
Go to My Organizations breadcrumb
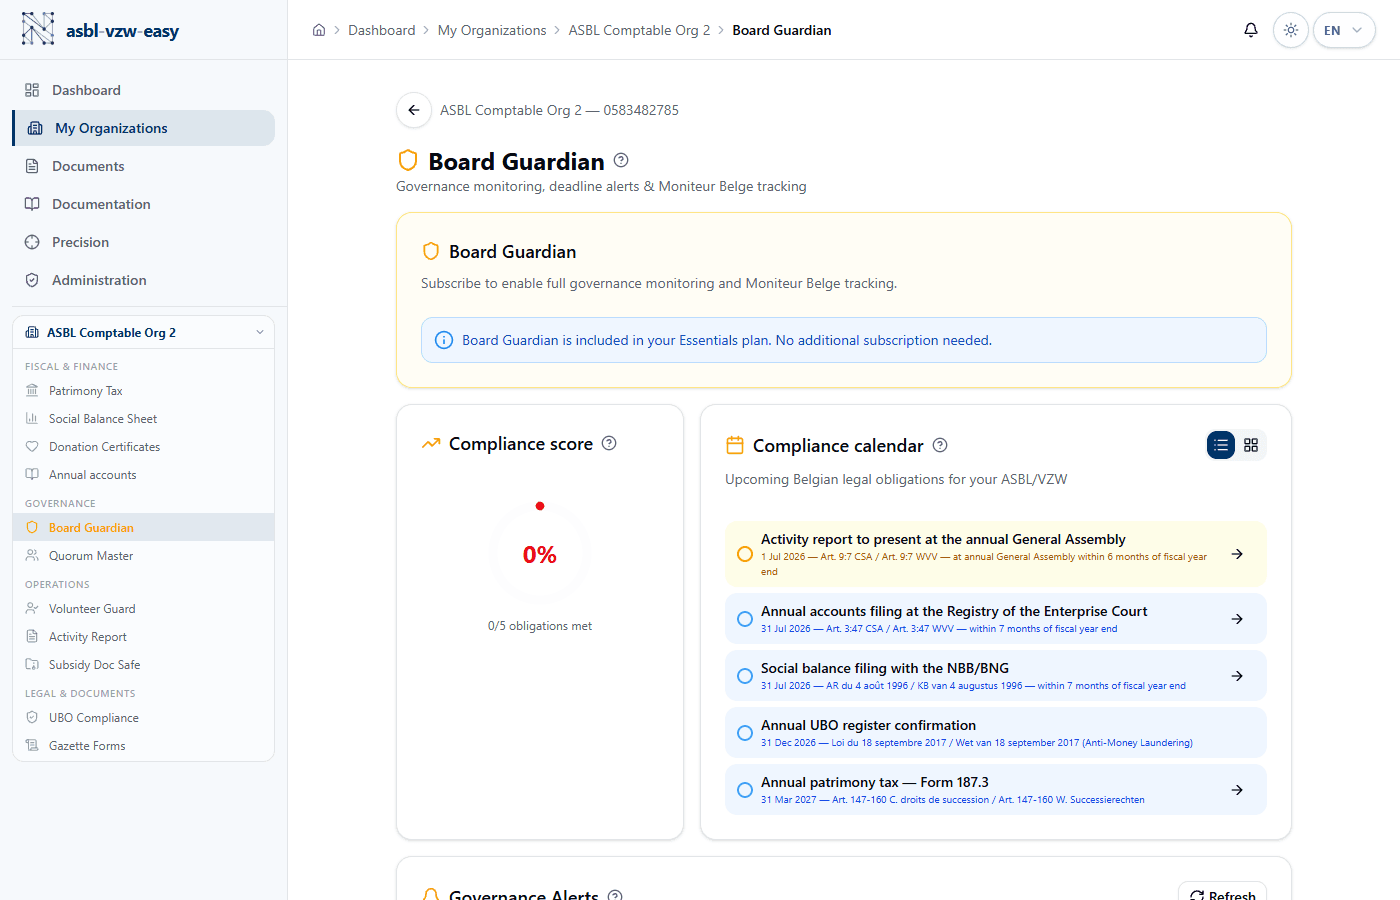click(492, 30)
